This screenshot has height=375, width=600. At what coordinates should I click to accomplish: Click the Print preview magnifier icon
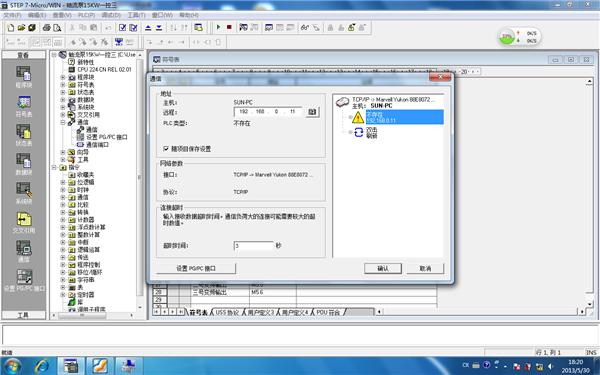57,28
